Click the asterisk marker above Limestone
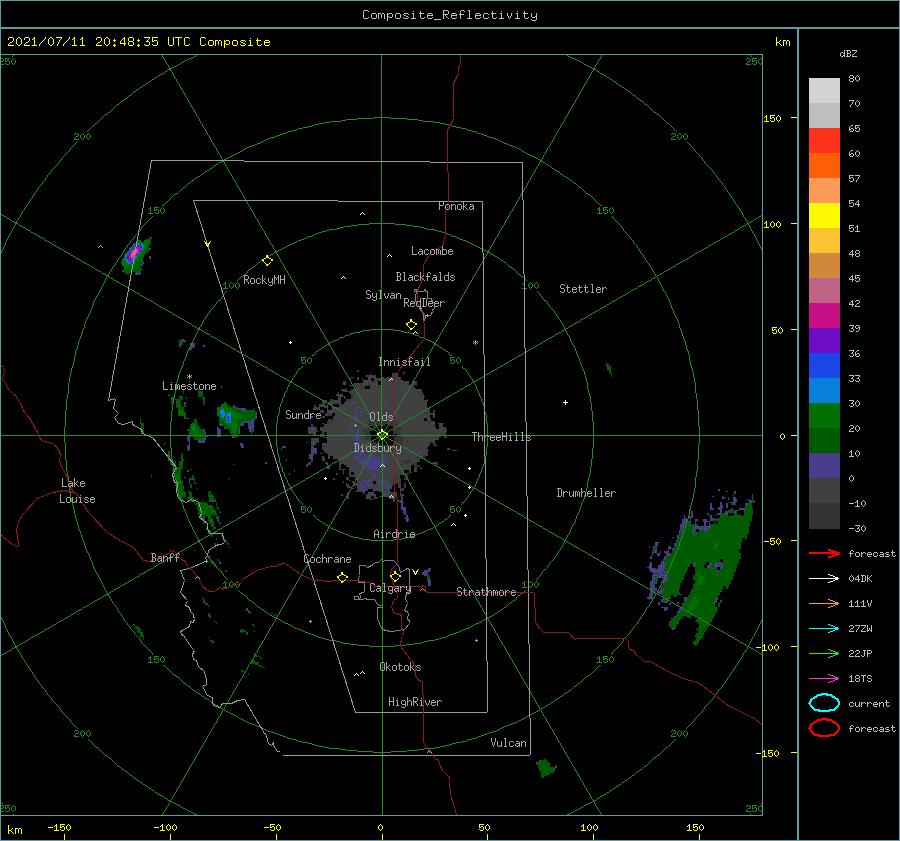 pyautogui.click(x=189, y=377)
